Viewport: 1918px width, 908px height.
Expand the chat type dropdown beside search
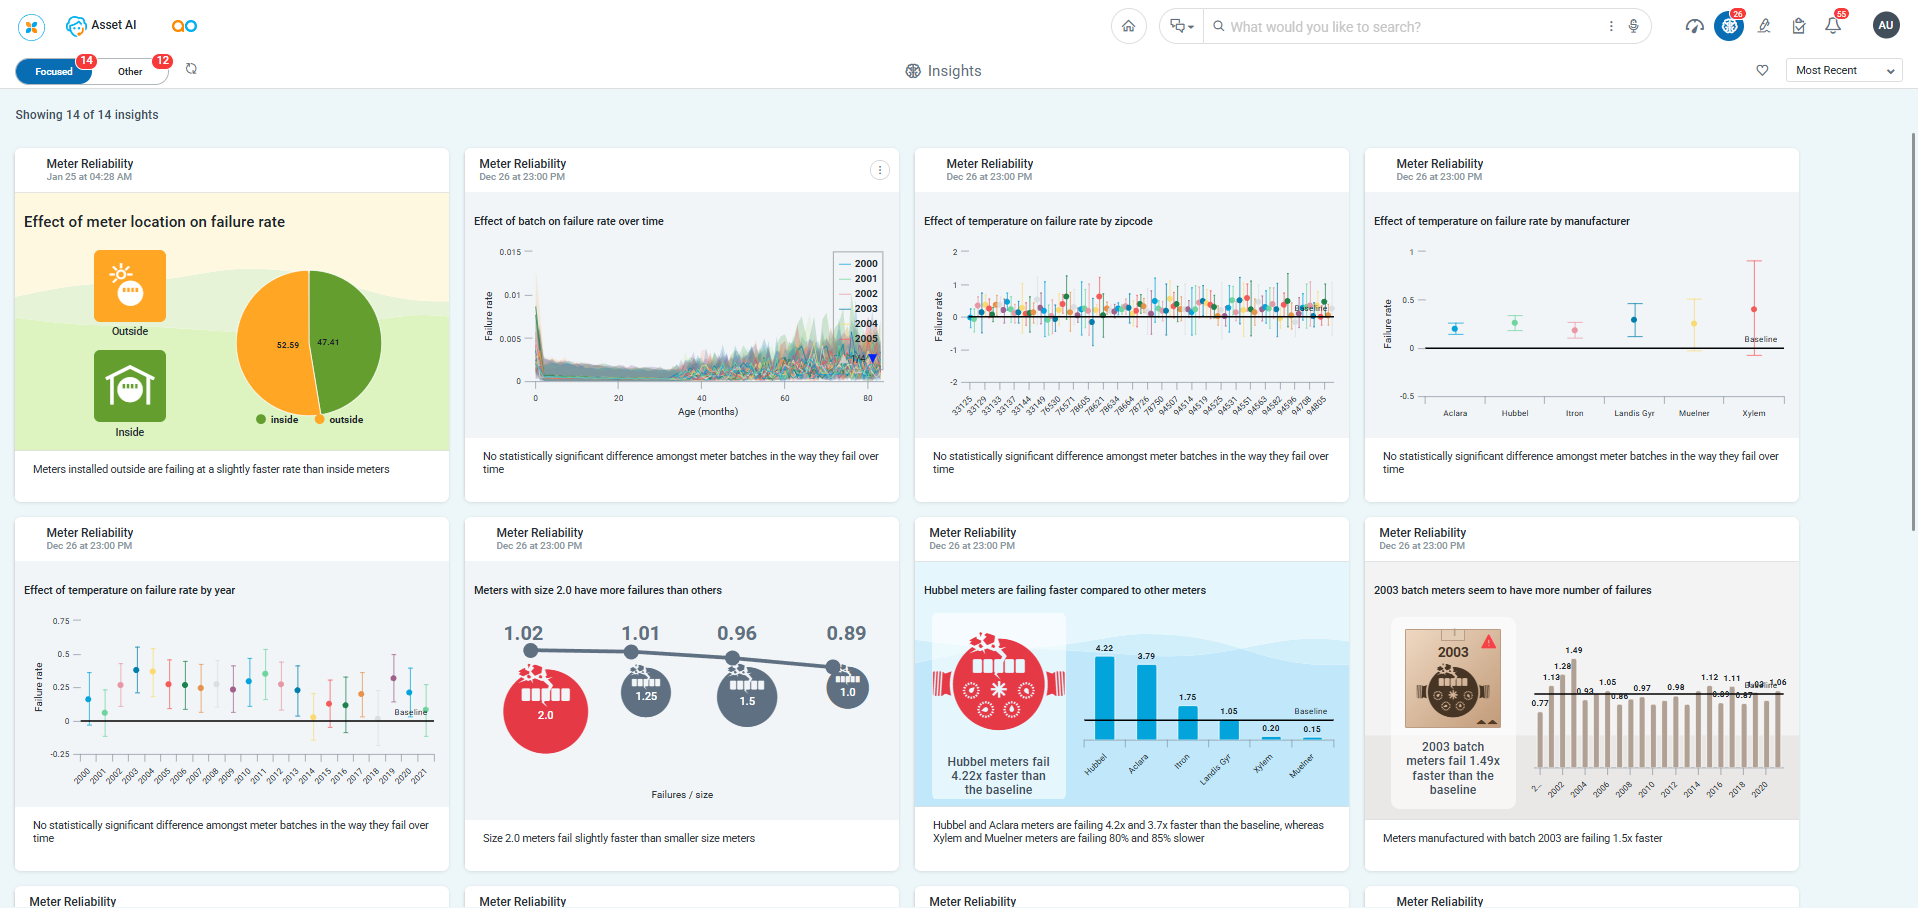(x=1182, y=26)
